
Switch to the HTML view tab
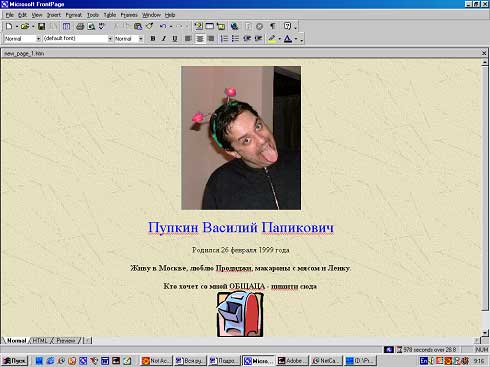(40, 341)
